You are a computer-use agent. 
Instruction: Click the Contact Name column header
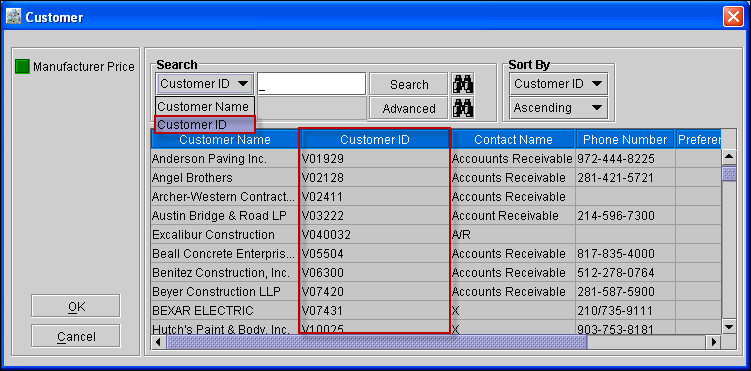[512, 139]
